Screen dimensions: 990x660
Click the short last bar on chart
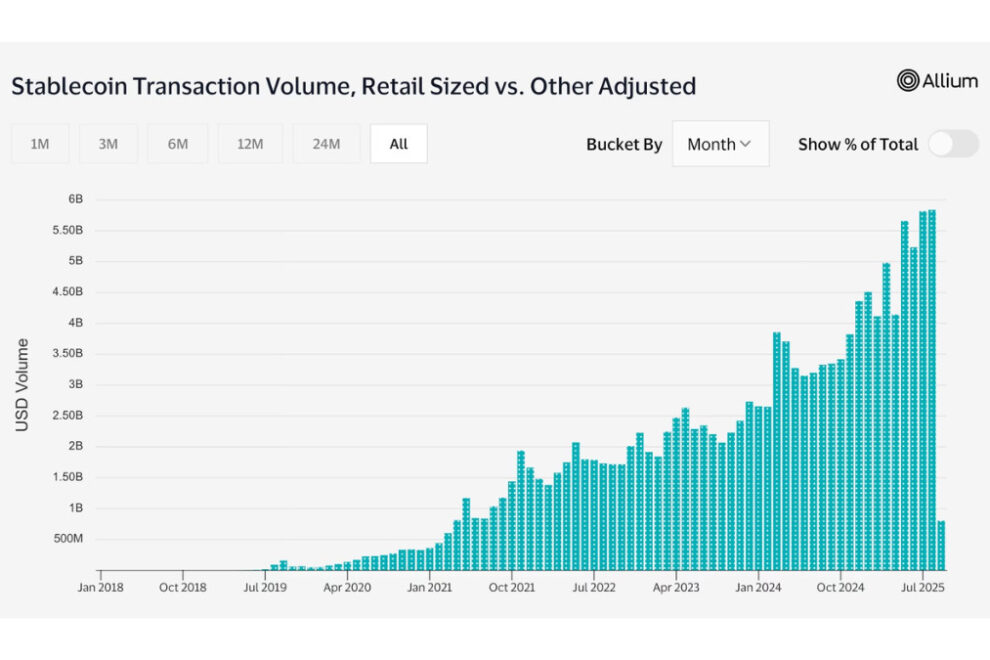(x=941, y=545)
